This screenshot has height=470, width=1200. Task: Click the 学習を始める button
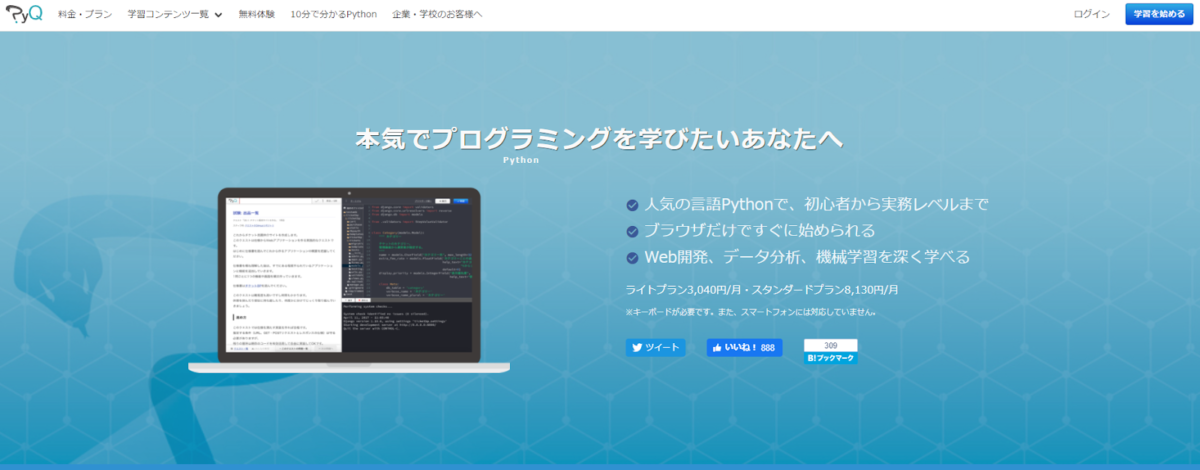[1159, 14]
